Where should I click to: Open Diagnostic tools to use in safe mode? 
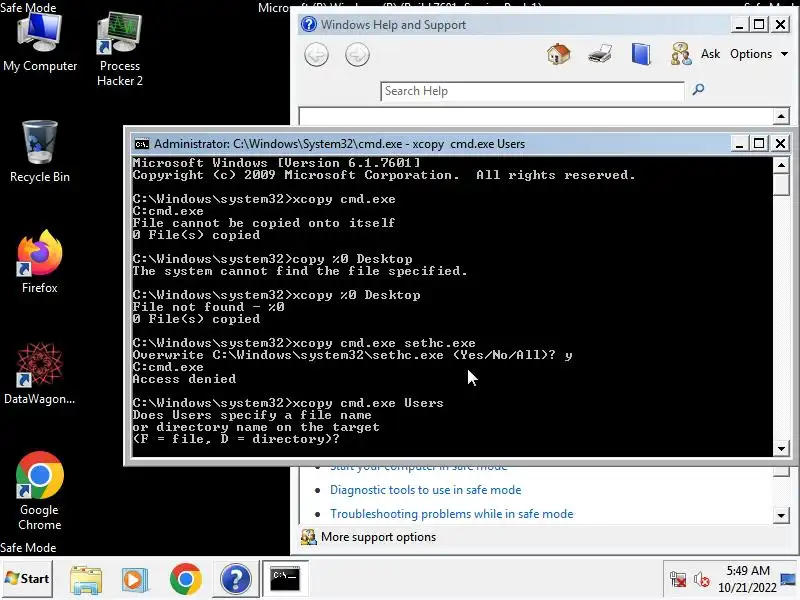[426, 490]
